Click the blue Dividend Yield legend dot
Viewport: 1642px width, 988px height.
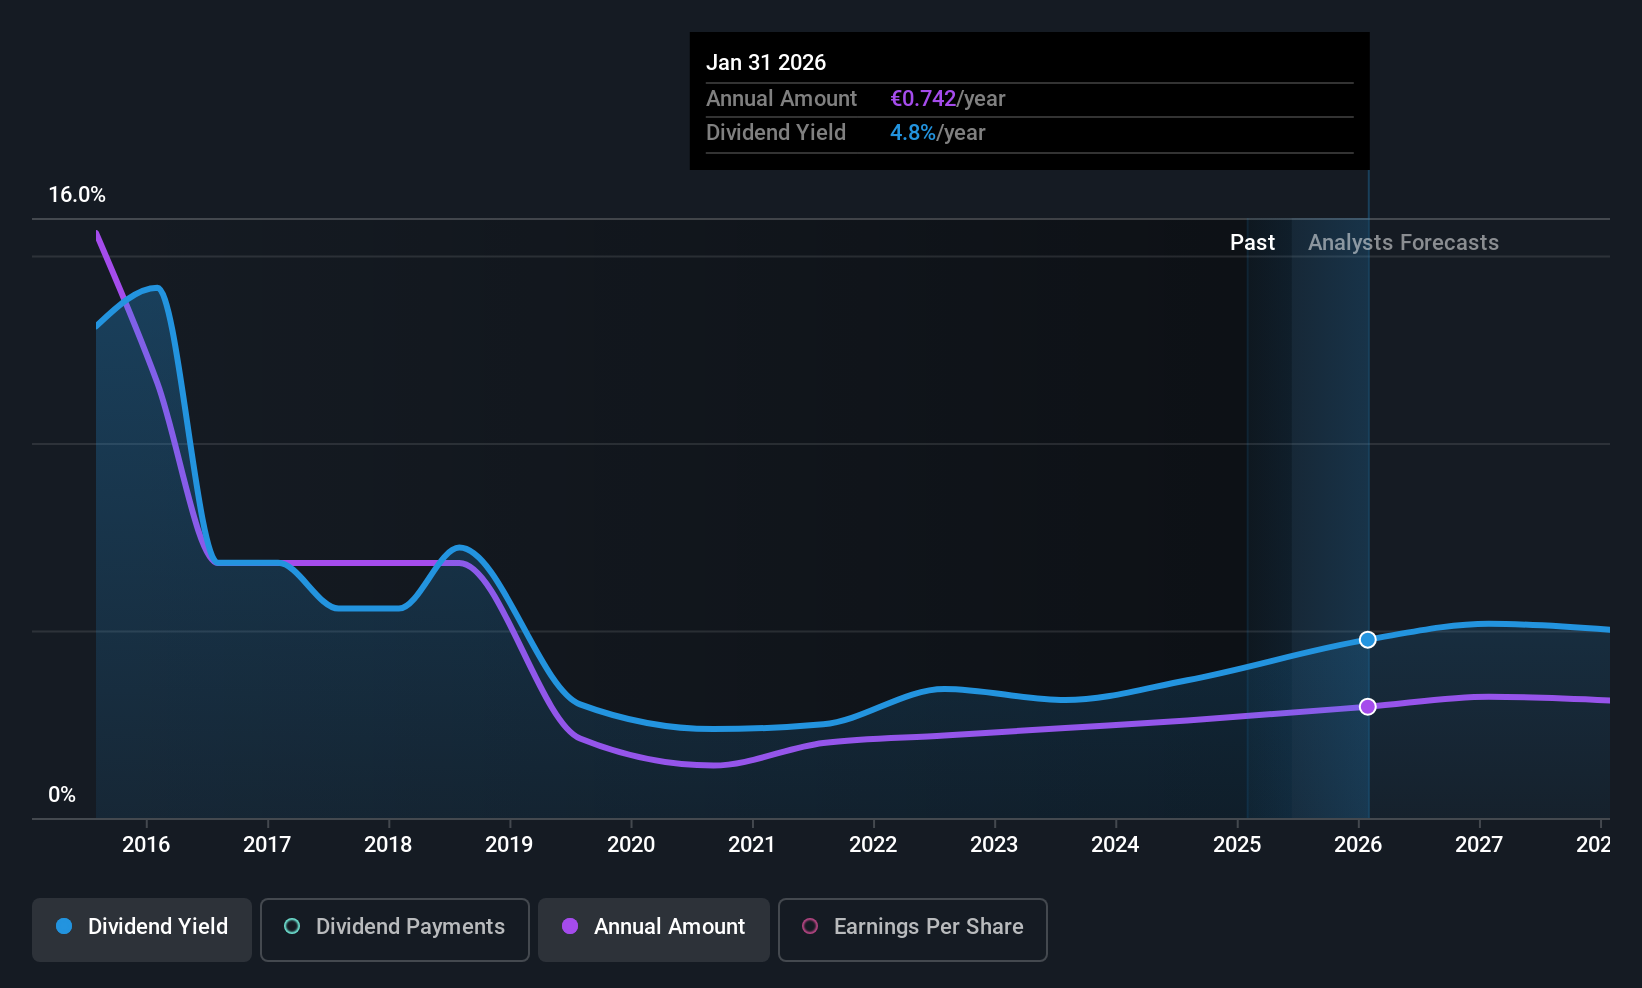[64, 926]
